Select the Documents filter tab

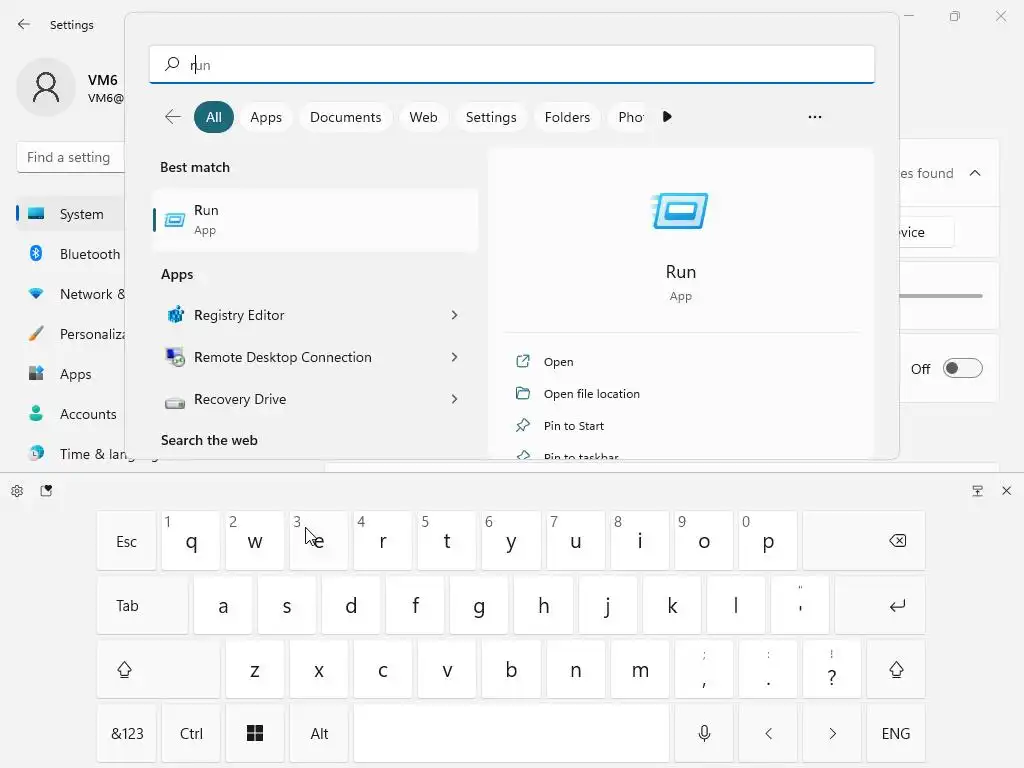pyautogui.click(x=345, y=117)
